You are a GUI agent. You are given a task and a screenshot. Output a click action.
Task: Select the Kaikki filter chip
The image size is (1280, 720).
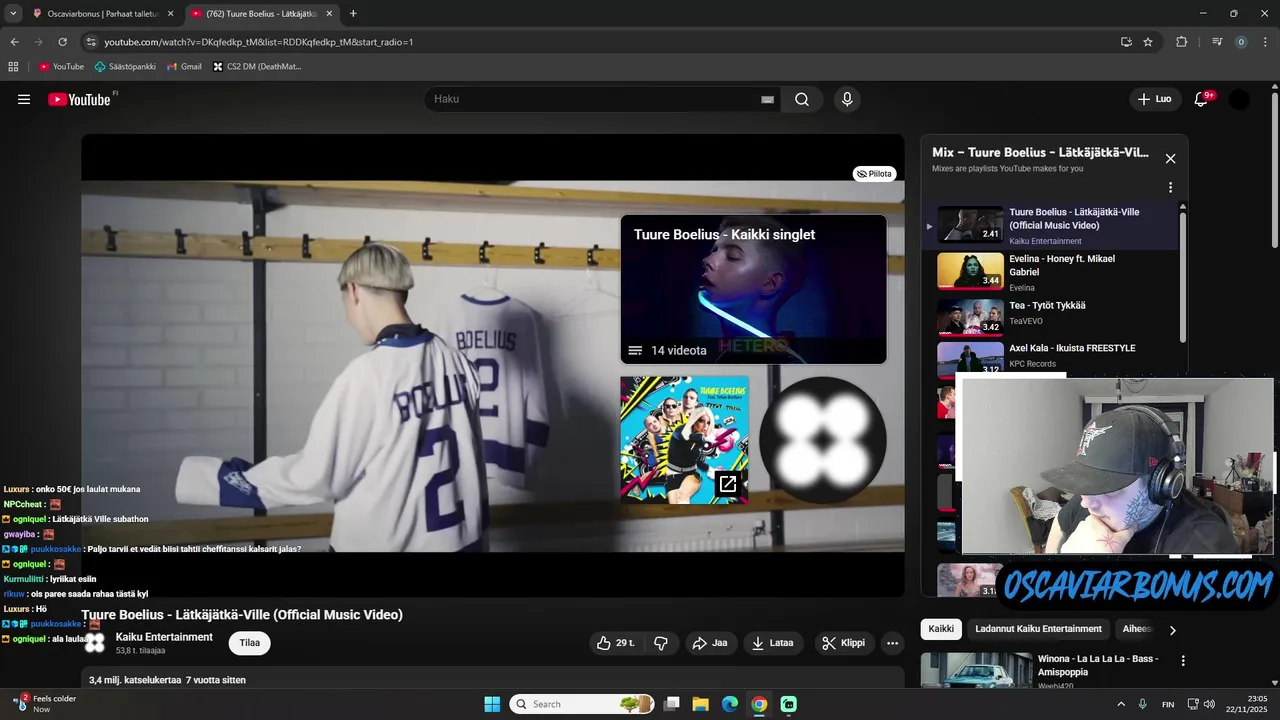tap(941, 629)
